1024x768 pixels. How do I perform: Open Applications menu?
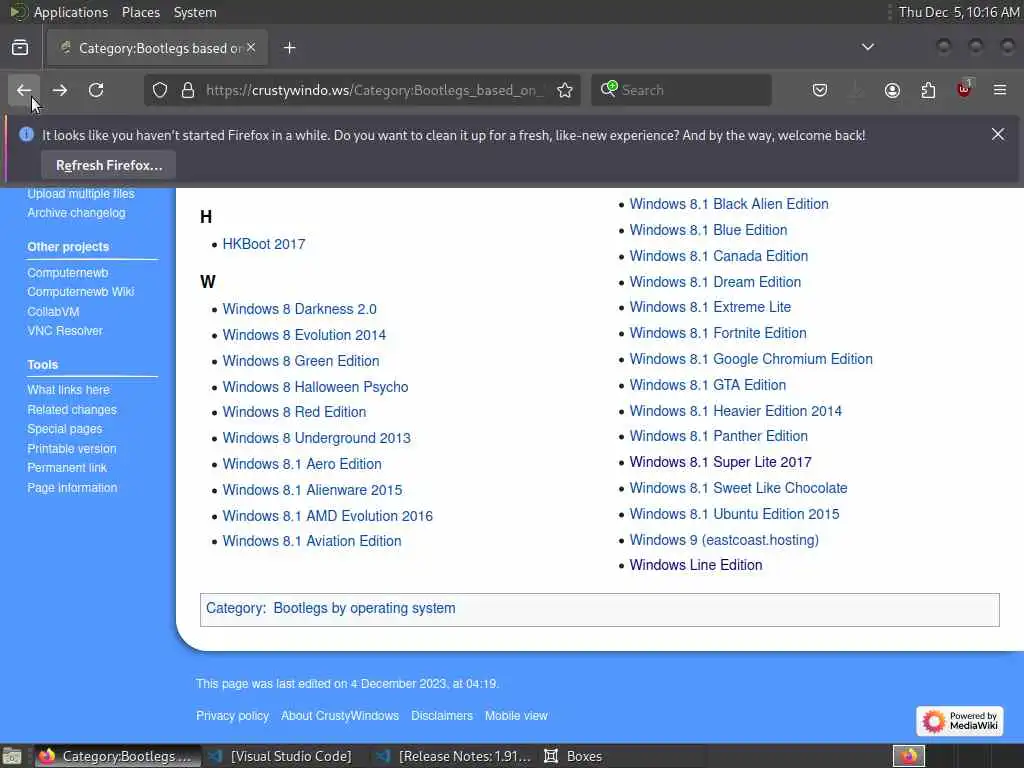point(71,12)
